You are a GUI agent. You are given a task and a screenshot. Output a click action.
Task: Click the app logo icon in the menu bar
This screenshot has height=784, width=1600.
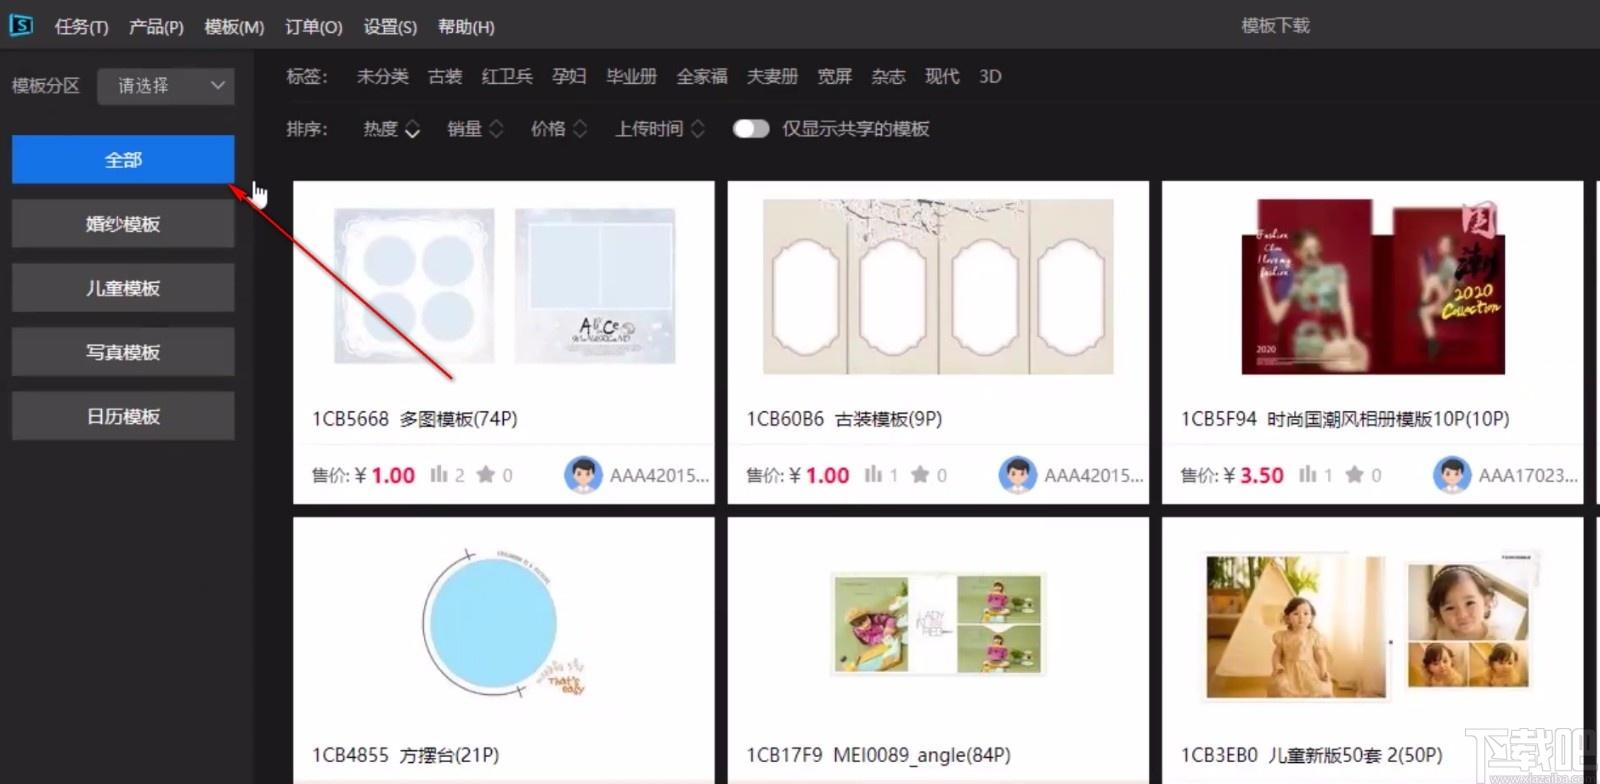coord(21,25)
